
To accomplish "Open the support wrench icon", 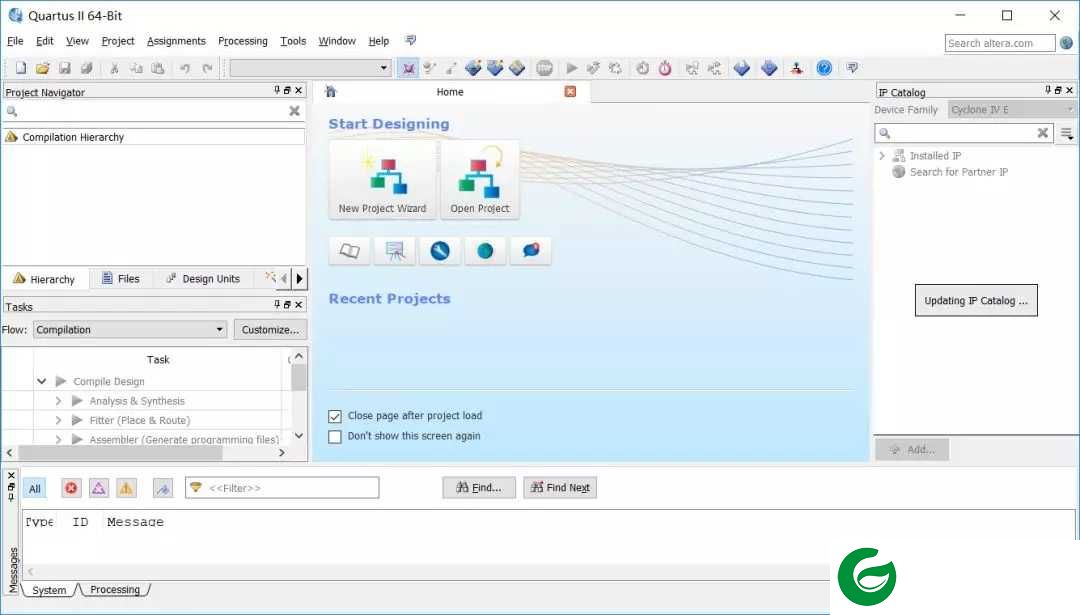I will coord(439,251).
